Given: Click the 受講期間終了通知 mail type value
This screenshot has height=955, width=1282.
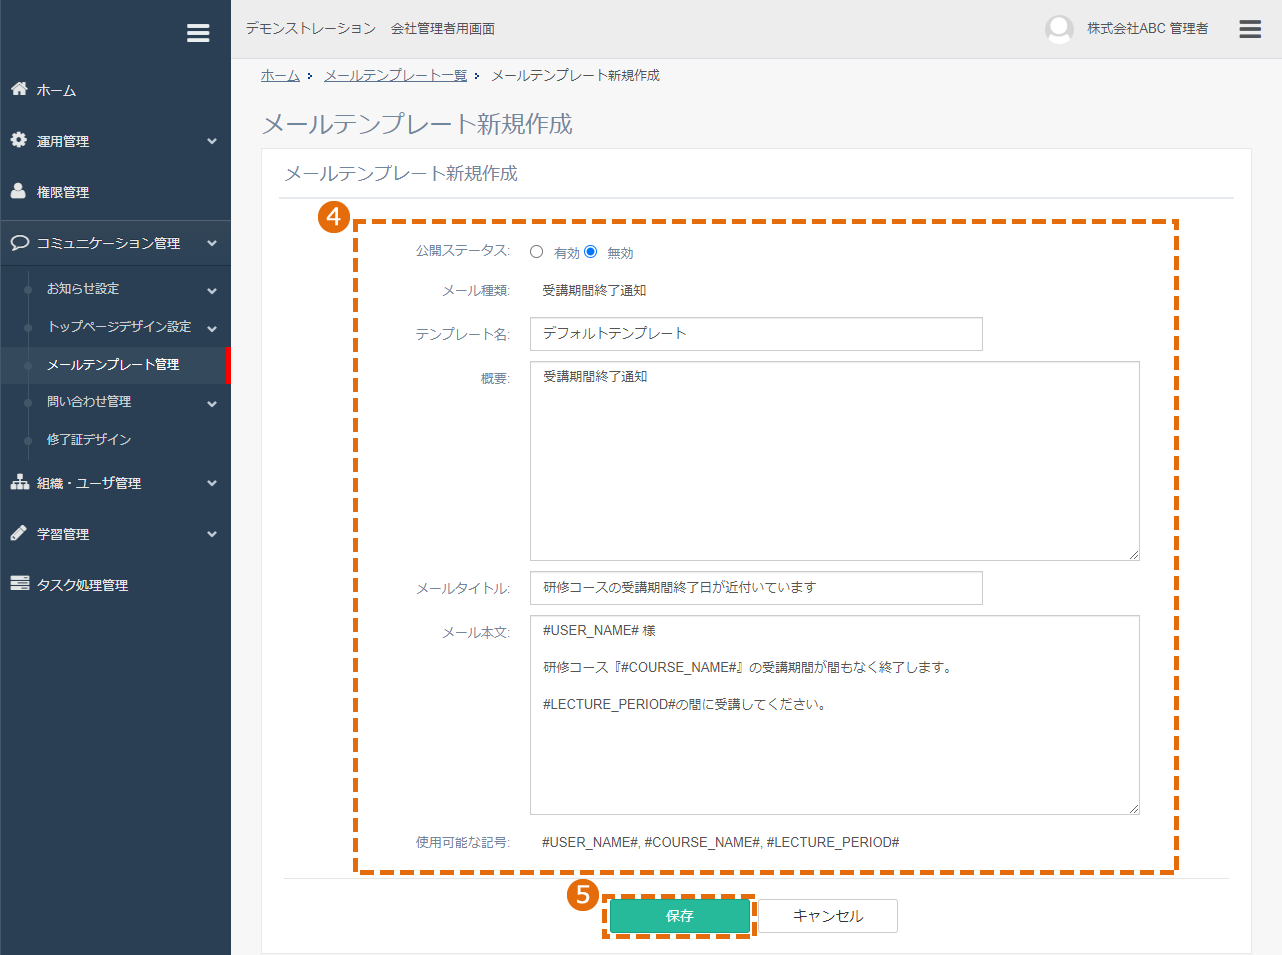Looking at the screenshot, I should (x=594, y=291).
